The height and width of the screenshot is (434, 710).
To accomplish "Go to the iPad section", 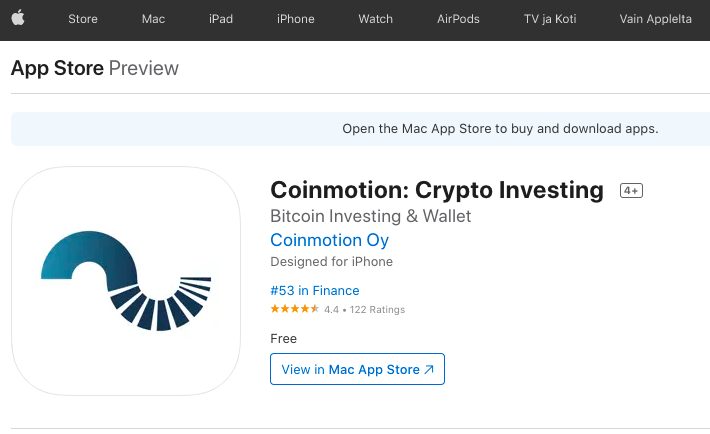I will 221,19.
